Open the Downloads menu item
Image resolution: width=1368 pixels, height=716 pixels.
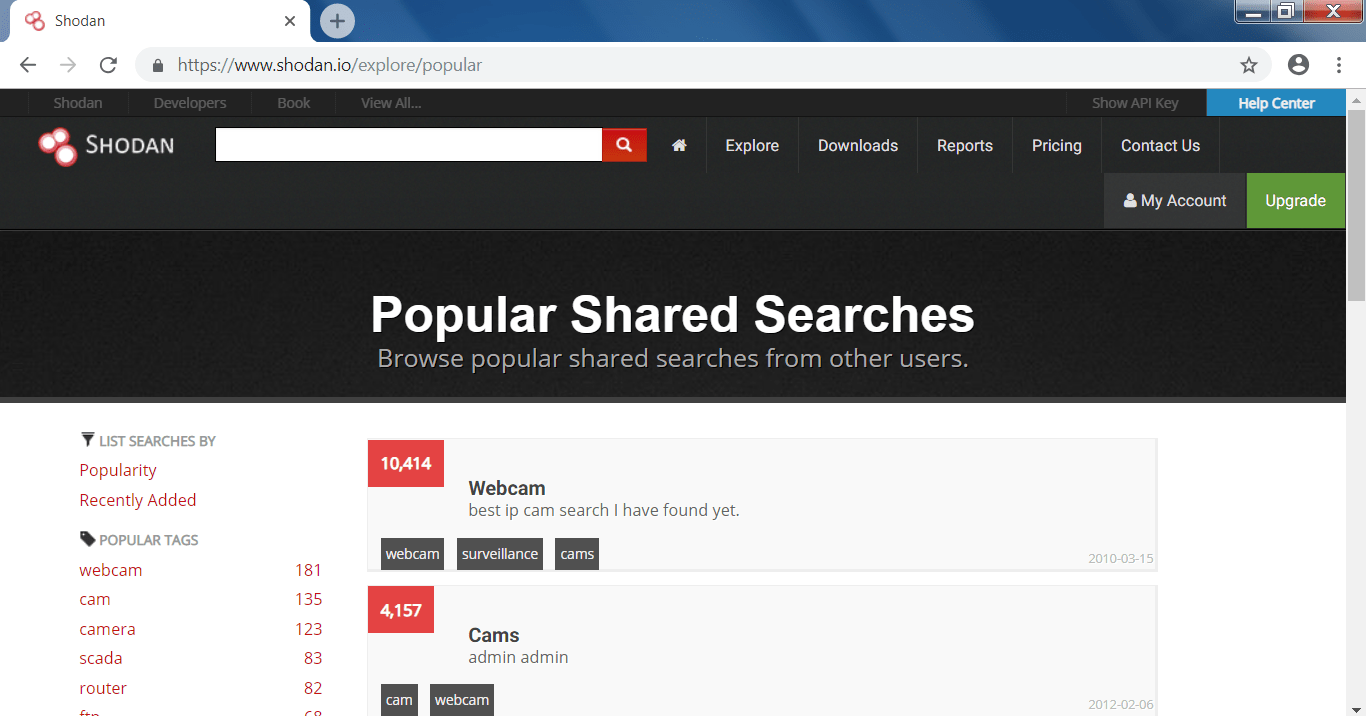858,145
